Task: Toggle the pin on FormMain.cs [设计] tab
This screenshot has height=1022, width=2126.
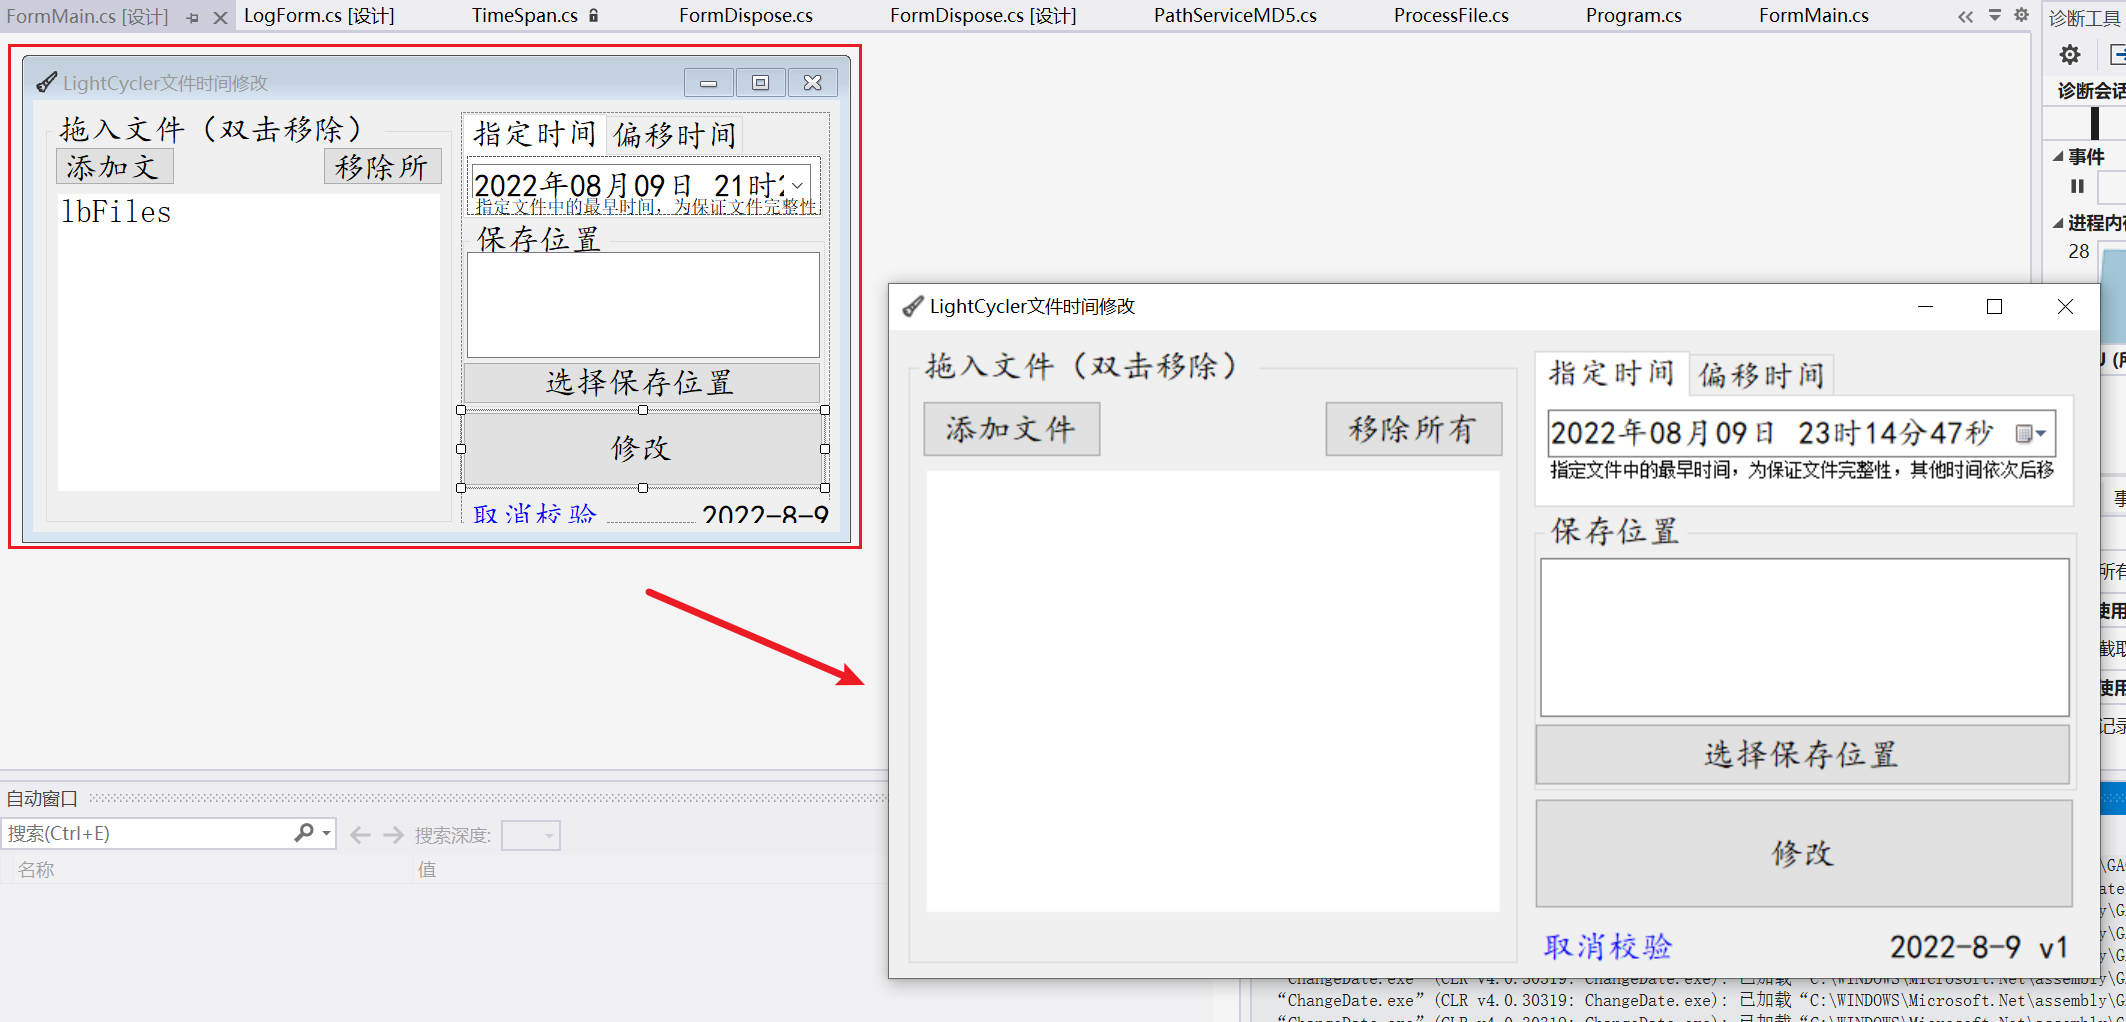Action: click(192, 17)
